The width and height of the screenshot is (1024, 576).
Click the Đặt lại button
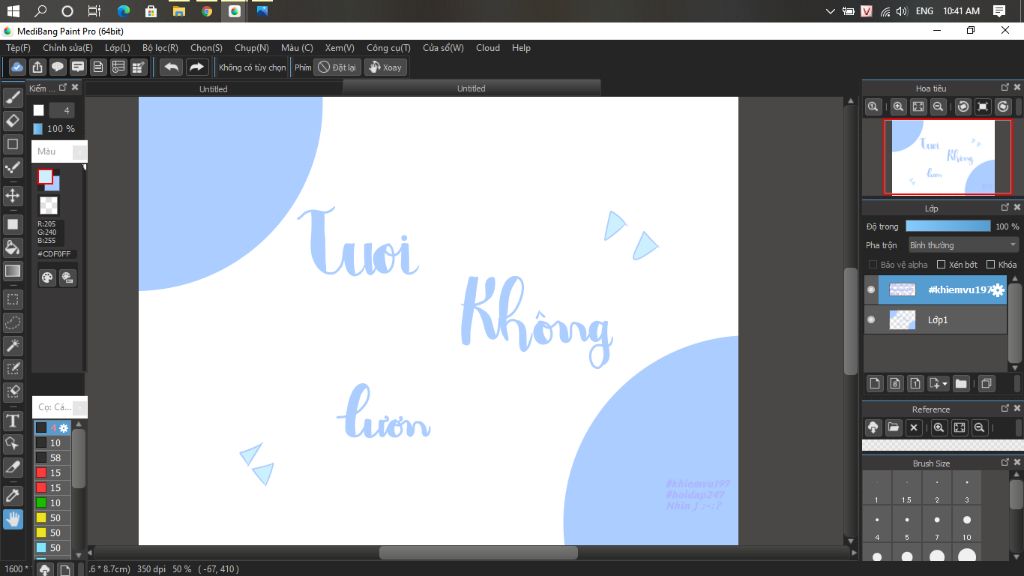tap(337, 67)
